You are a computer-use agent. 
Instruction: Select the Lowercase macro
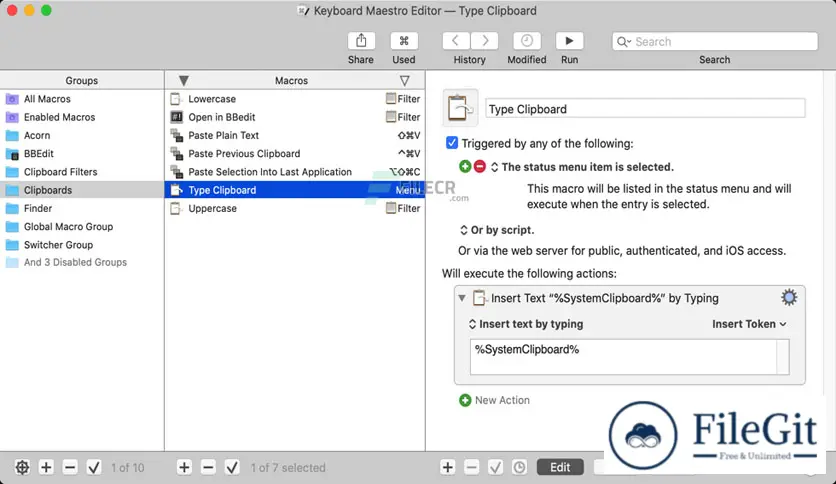tap(295, 99)
